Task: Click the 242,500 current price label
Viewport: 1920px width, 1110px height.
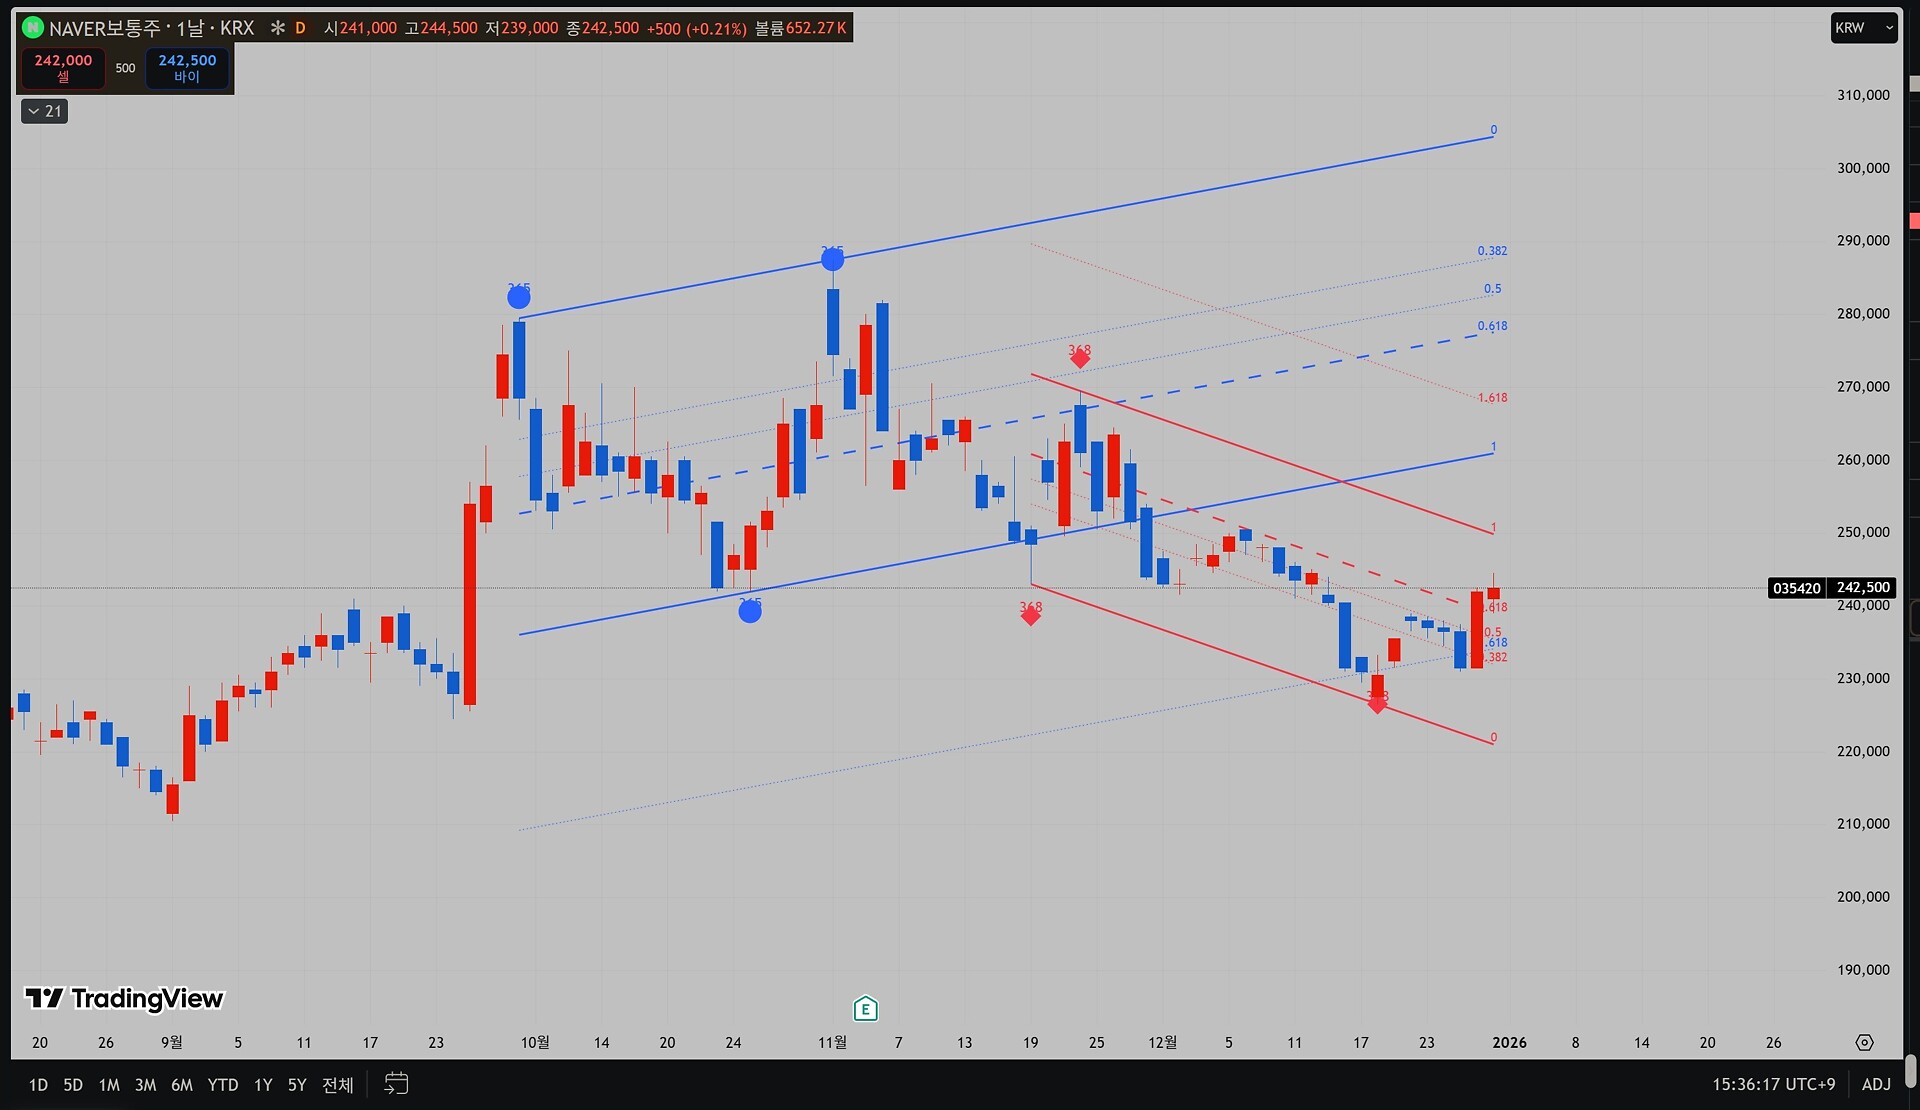Action: [1862, 588]
